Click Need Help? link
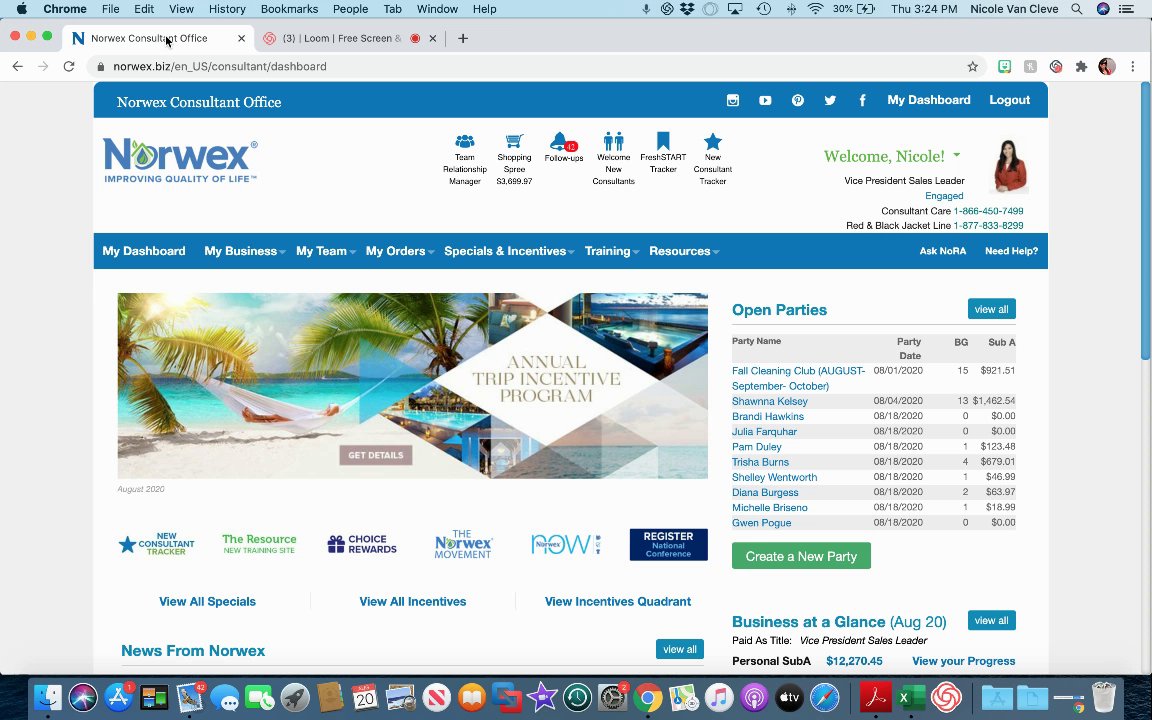This screenshot has width=1152, height=720. [x=1011, y=251]
